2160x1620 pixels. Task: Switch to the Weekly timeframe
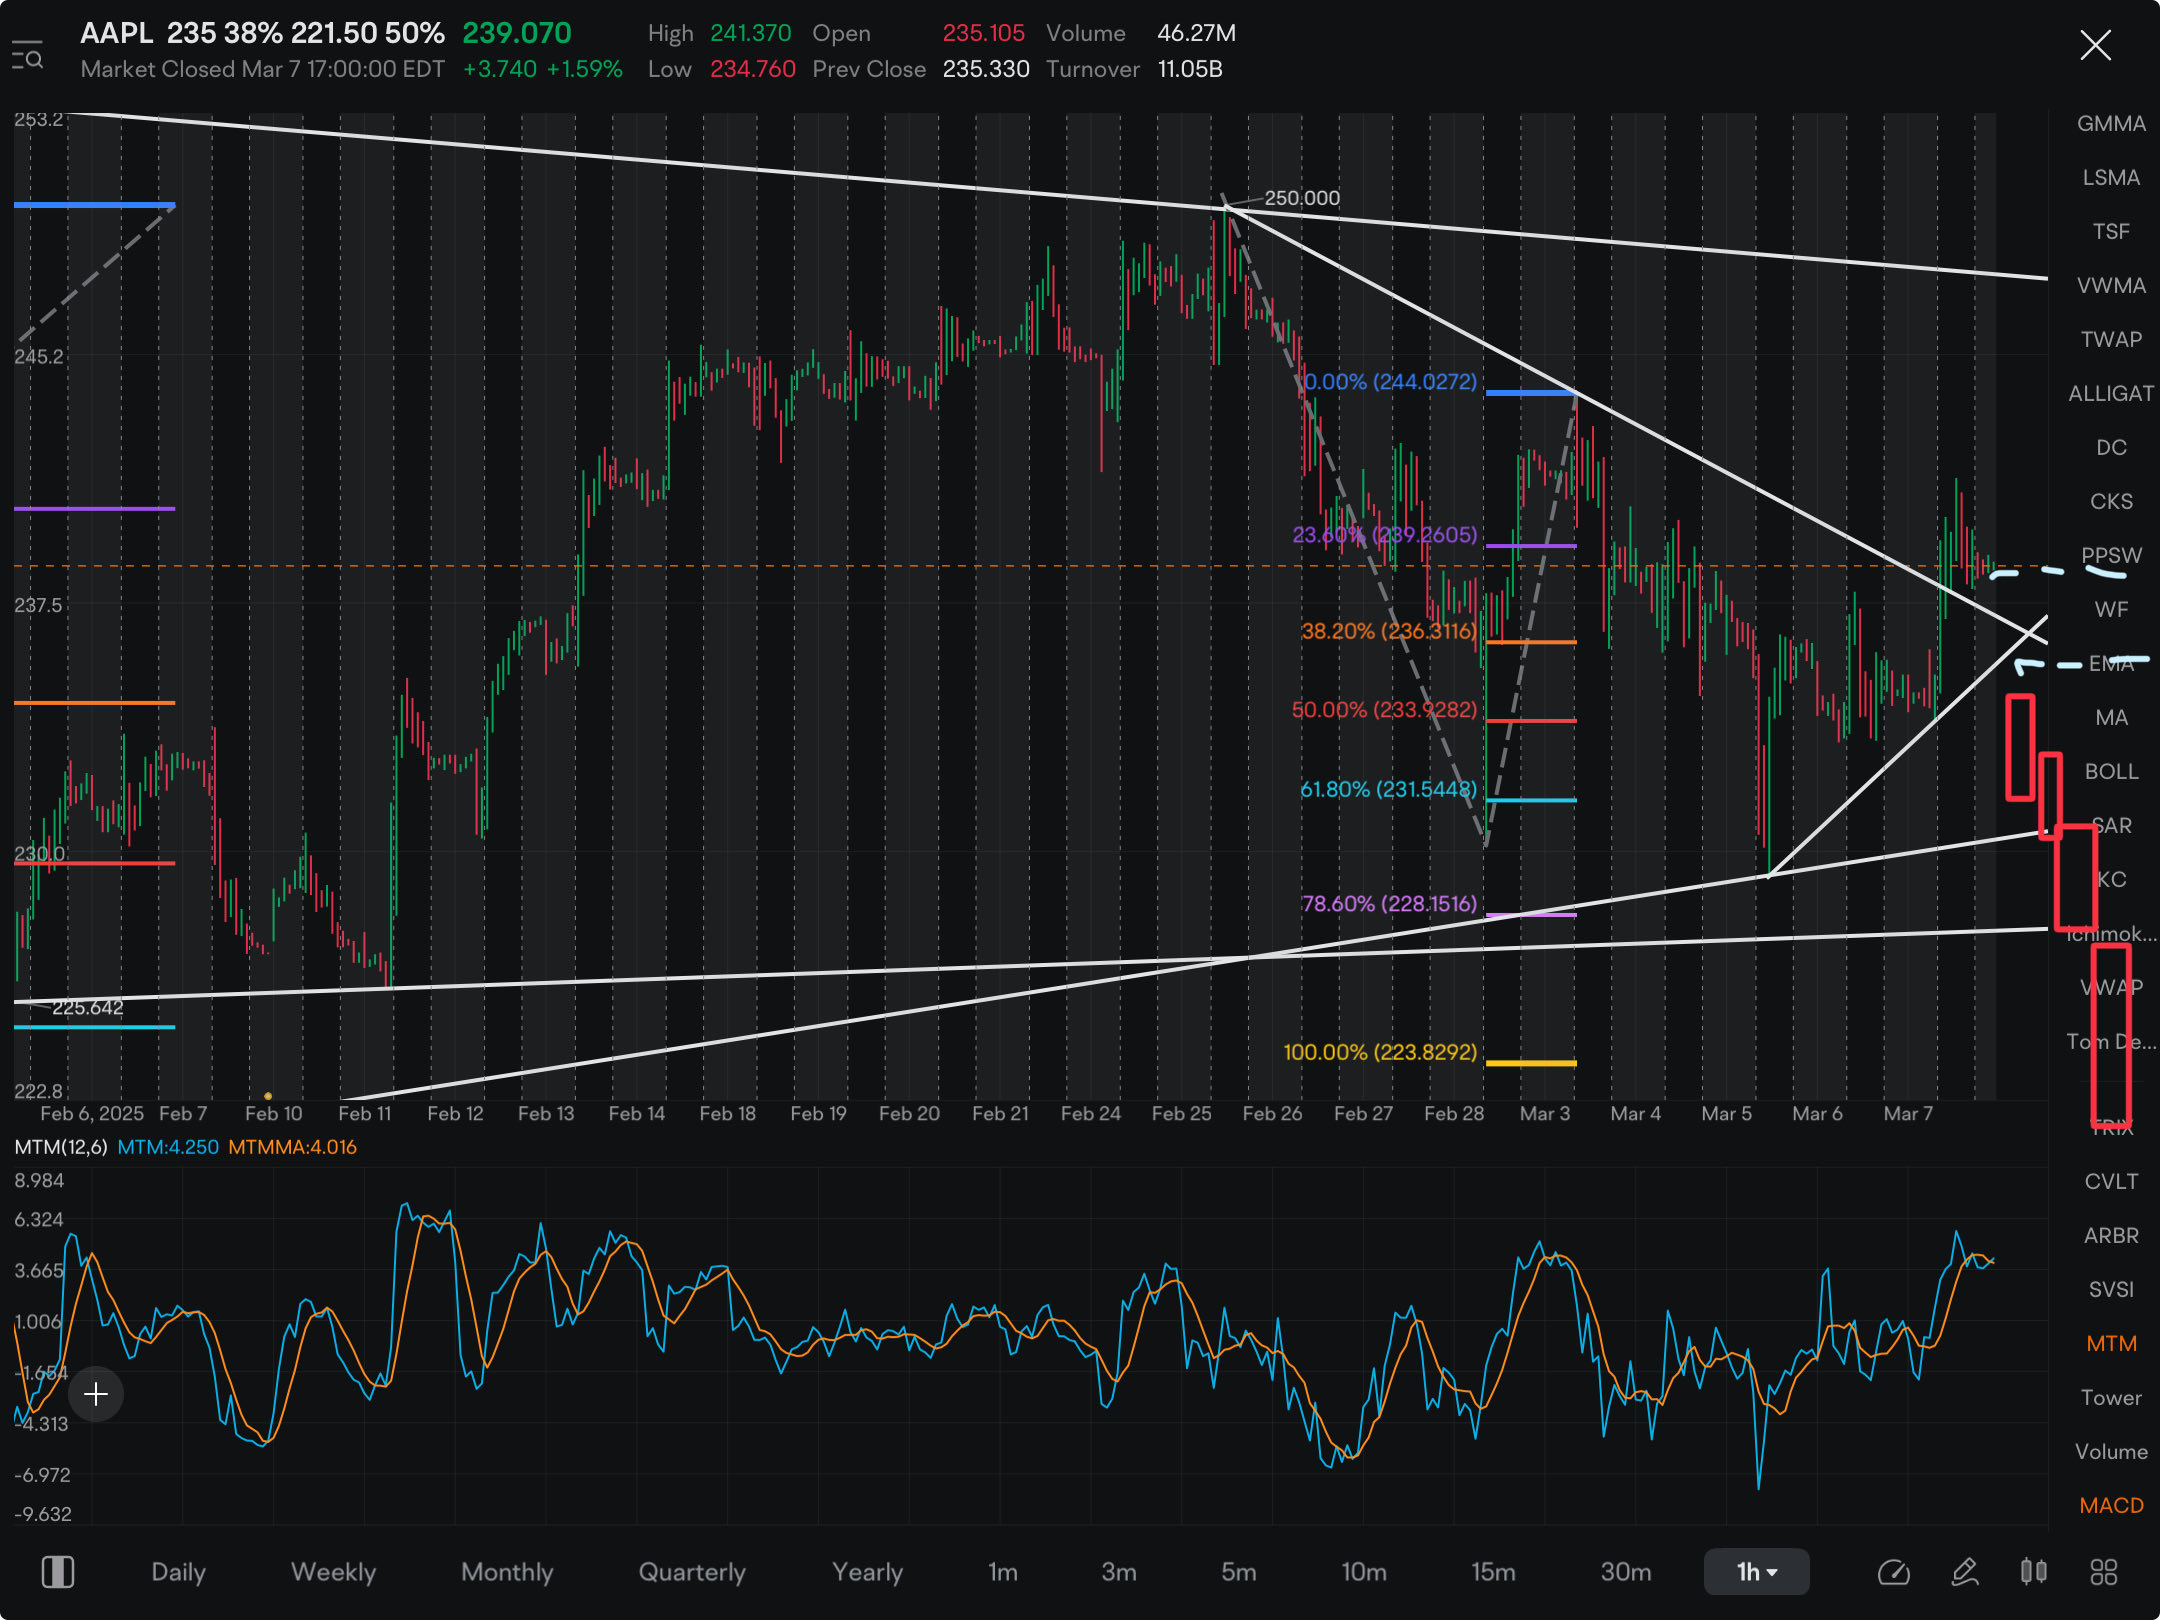point(333,1572)
